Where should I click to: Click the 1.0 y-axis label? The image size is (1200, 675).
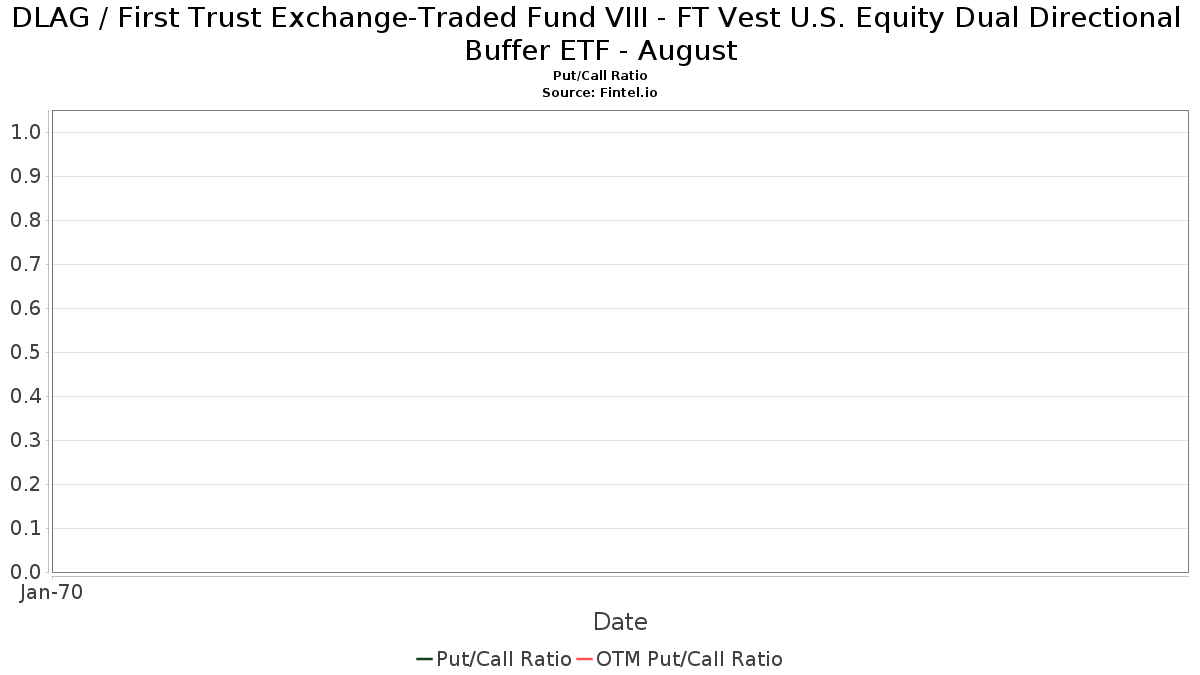click(25, 132)
